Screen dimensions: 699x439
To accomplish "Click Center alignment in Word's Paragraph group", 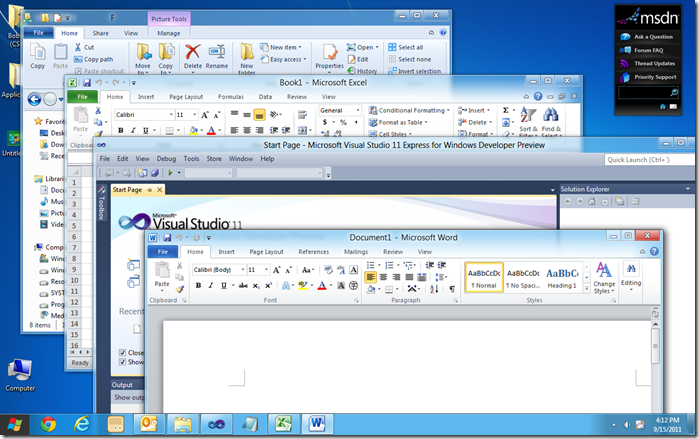I will (x=385, y=278).
